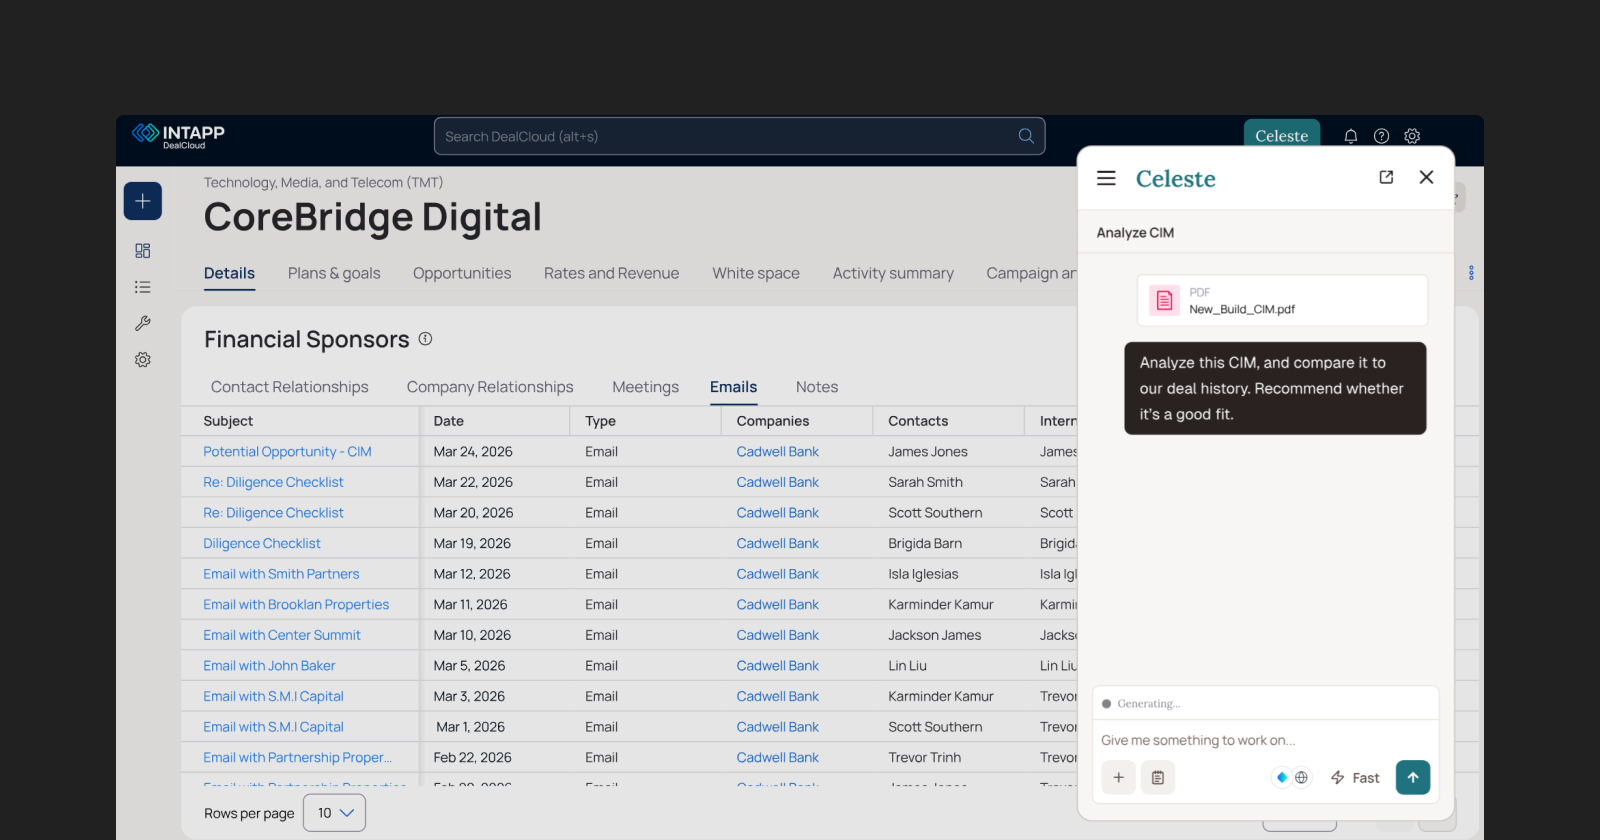Viewport: 1600px width, 840px height.
Task: Toggle the DealCloud diamond source icon
Action: pyautogui.click(x=1282, y=777)
